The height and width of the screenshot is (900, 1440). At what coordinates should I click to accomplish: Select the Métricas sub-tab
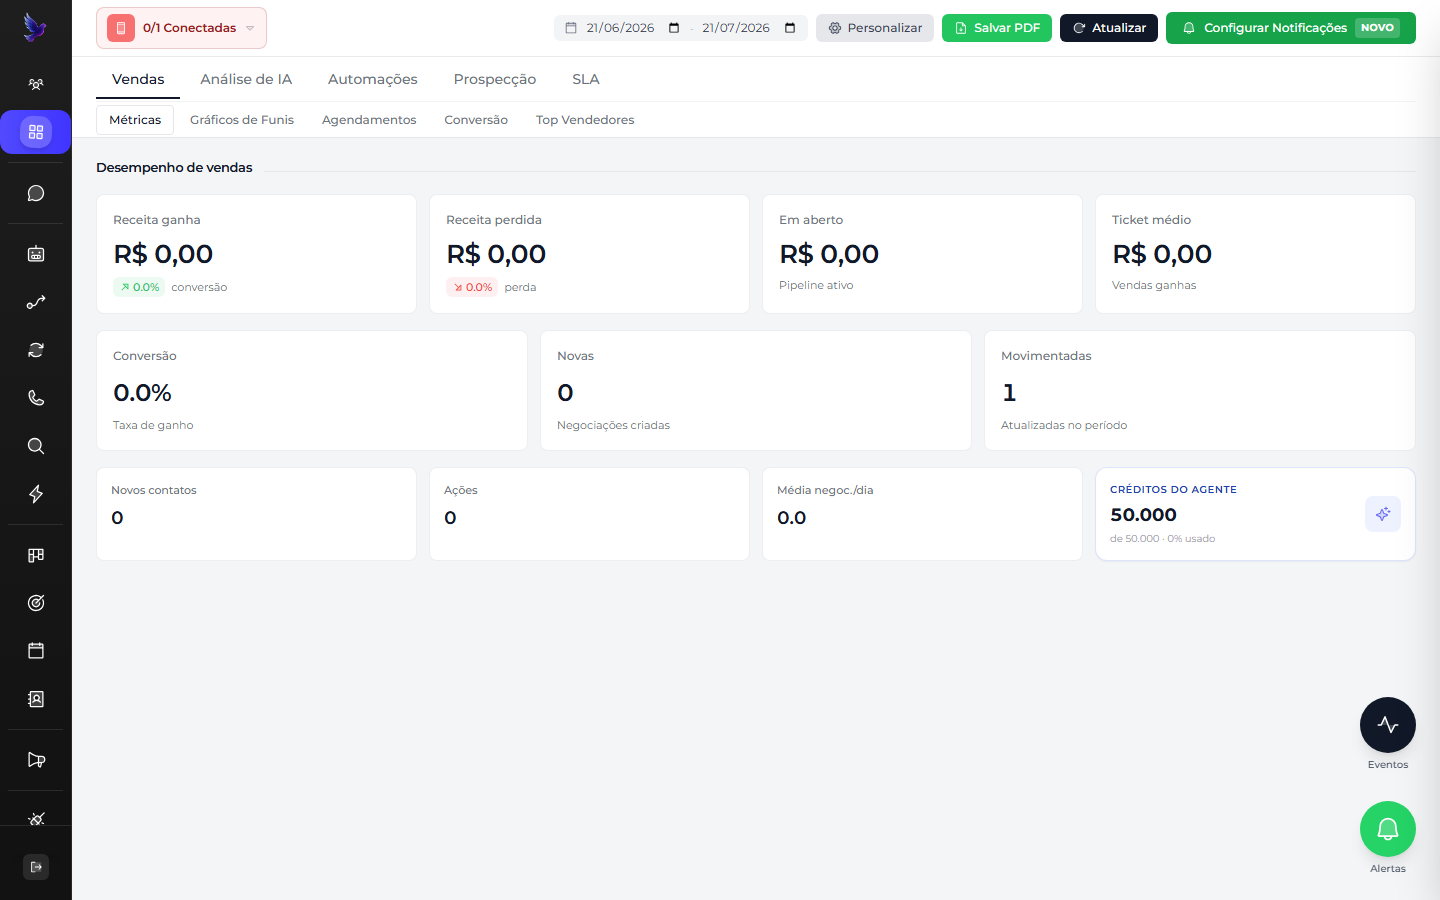pyautogui.click(x=135, y=120)
